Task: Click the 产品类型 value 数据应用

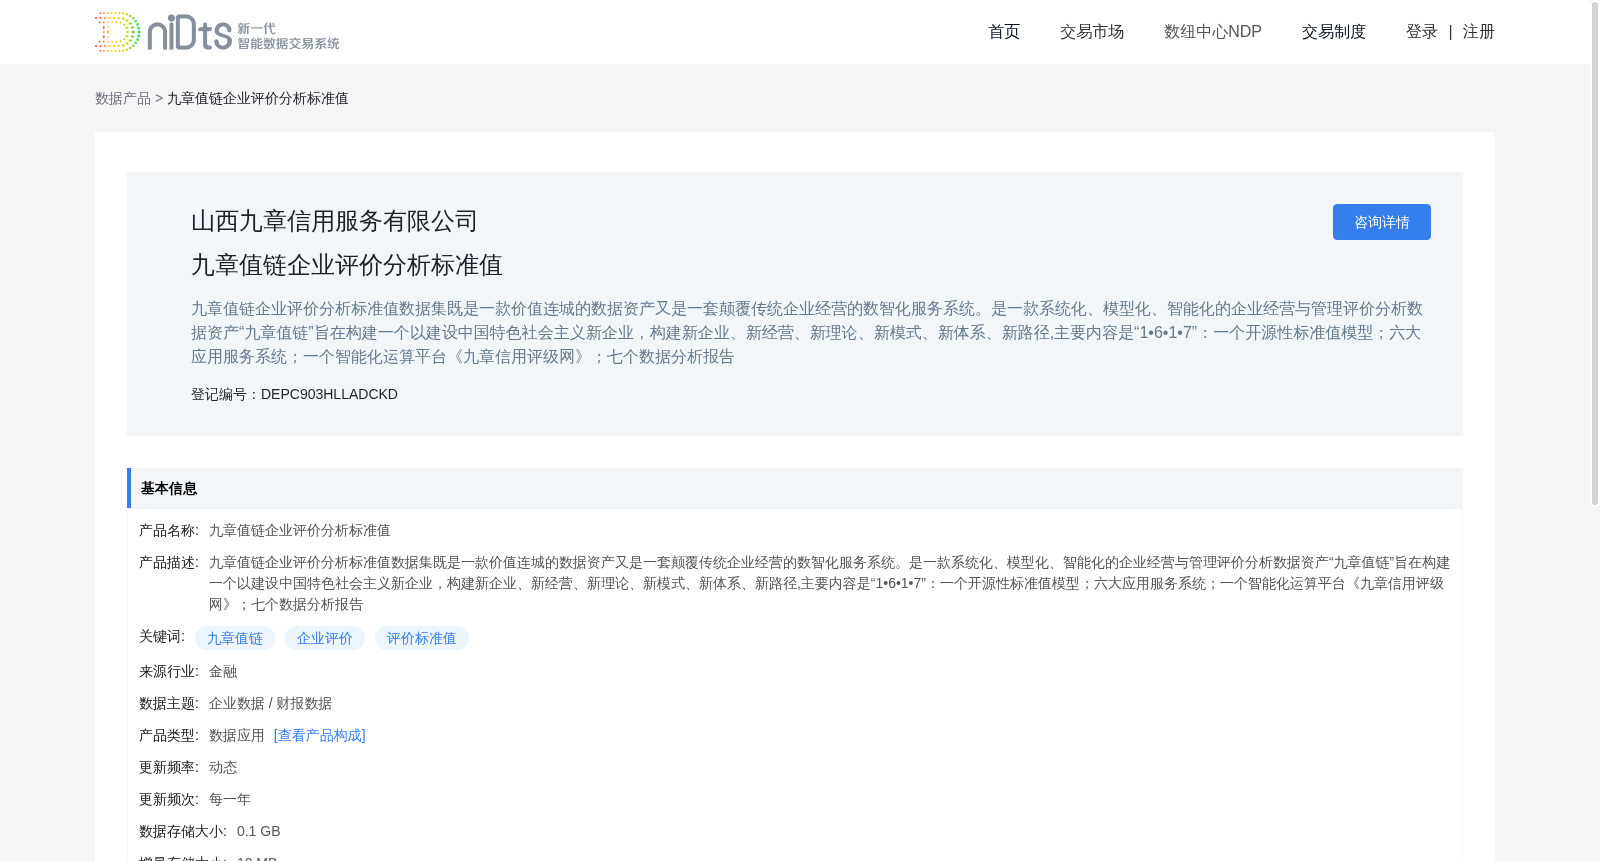Action: (x=237, y=735)
